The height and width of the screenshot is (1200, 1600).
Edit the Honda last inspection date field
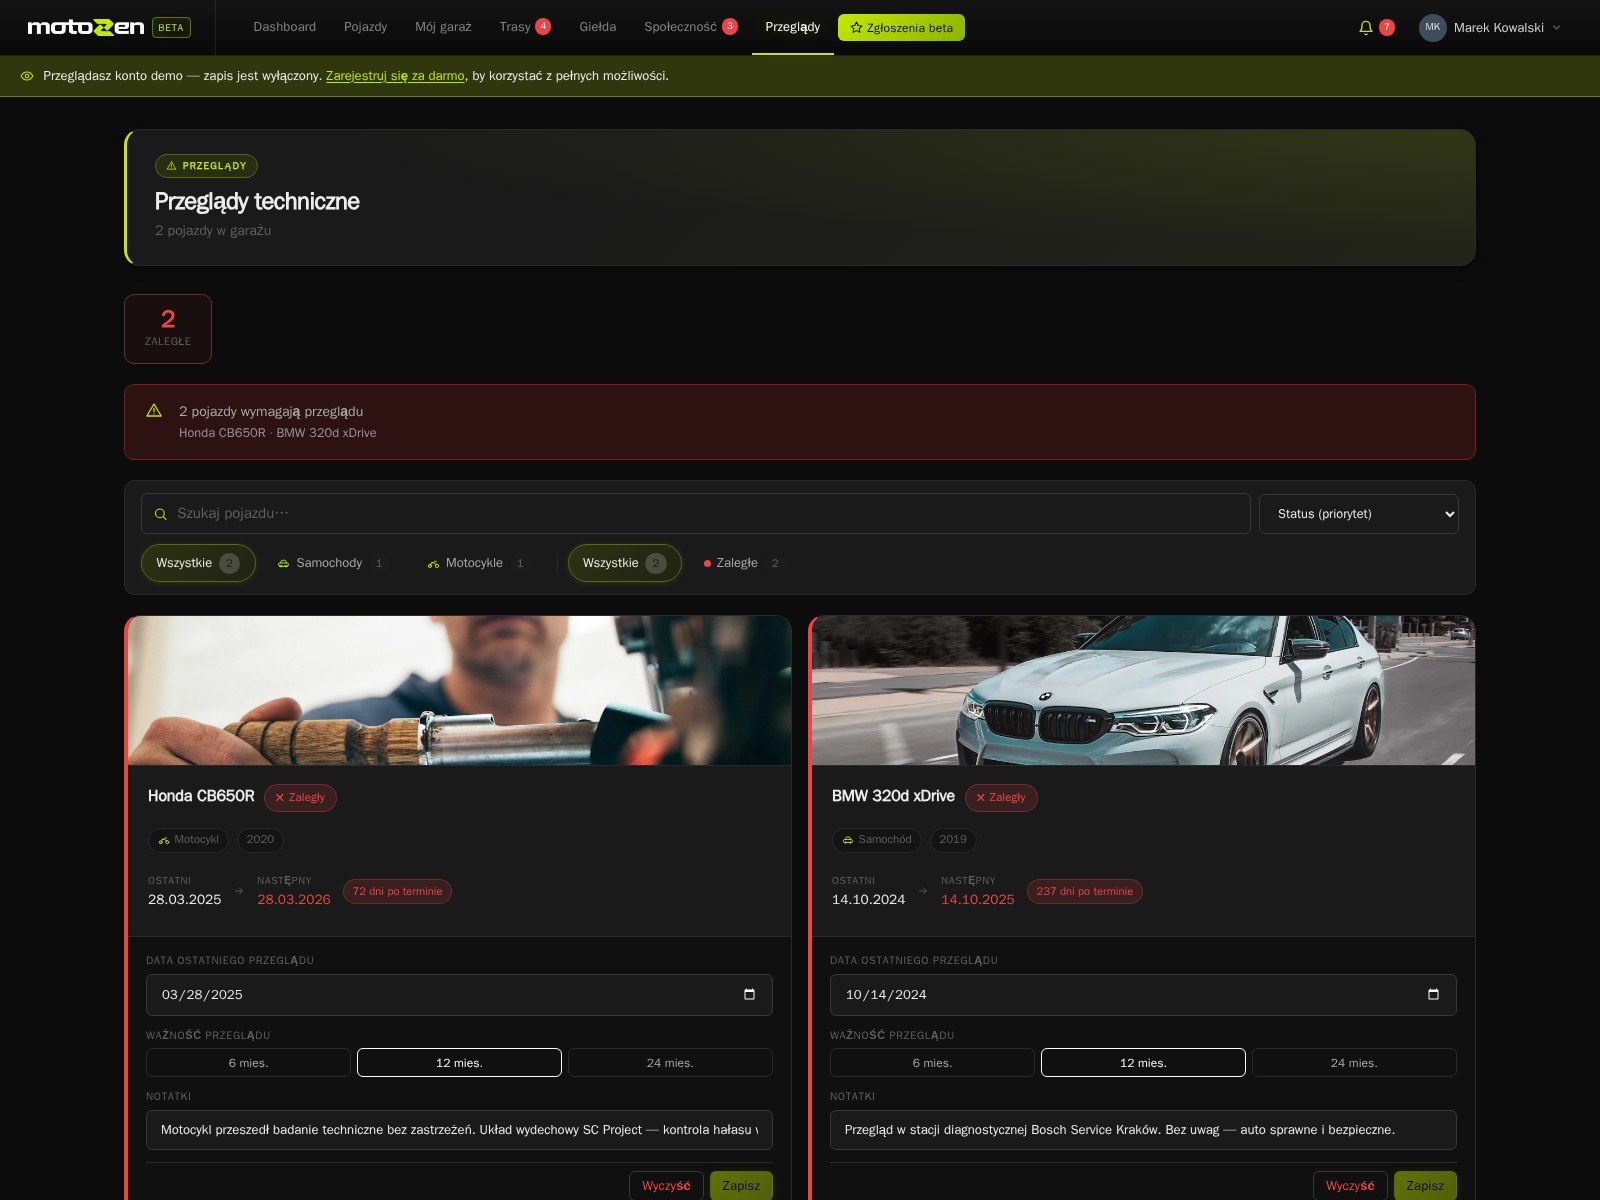pyautogui.click(x=459, y=995)
